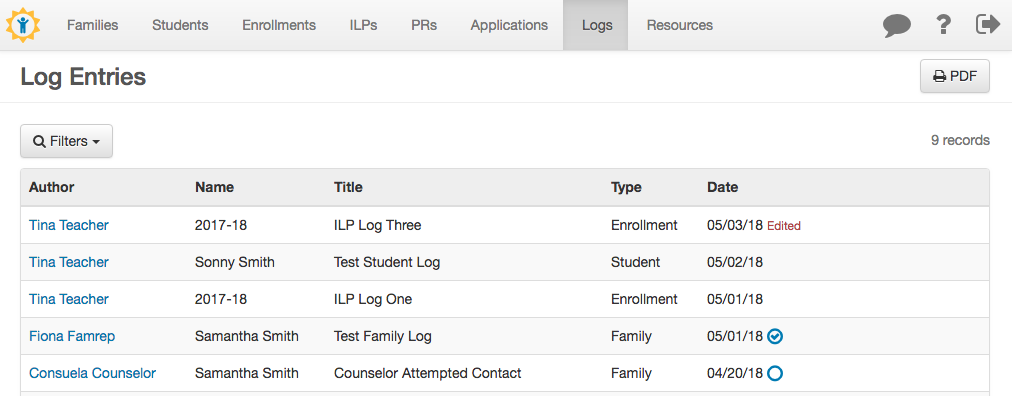Export log entries with PDF button
Screen dimensions: 1012x396
pyautogui.click(x=955, y=76)
